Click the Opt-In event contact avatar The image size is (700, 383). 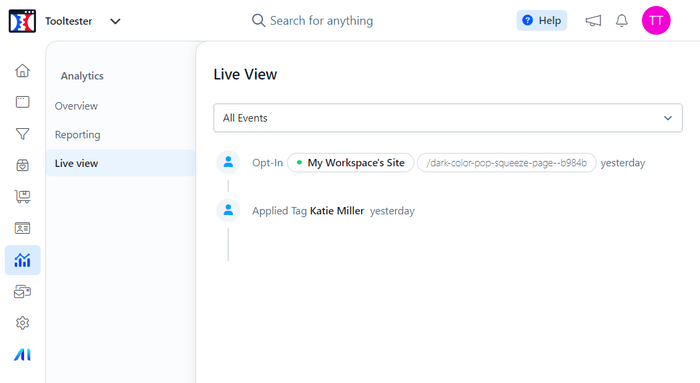228,162
